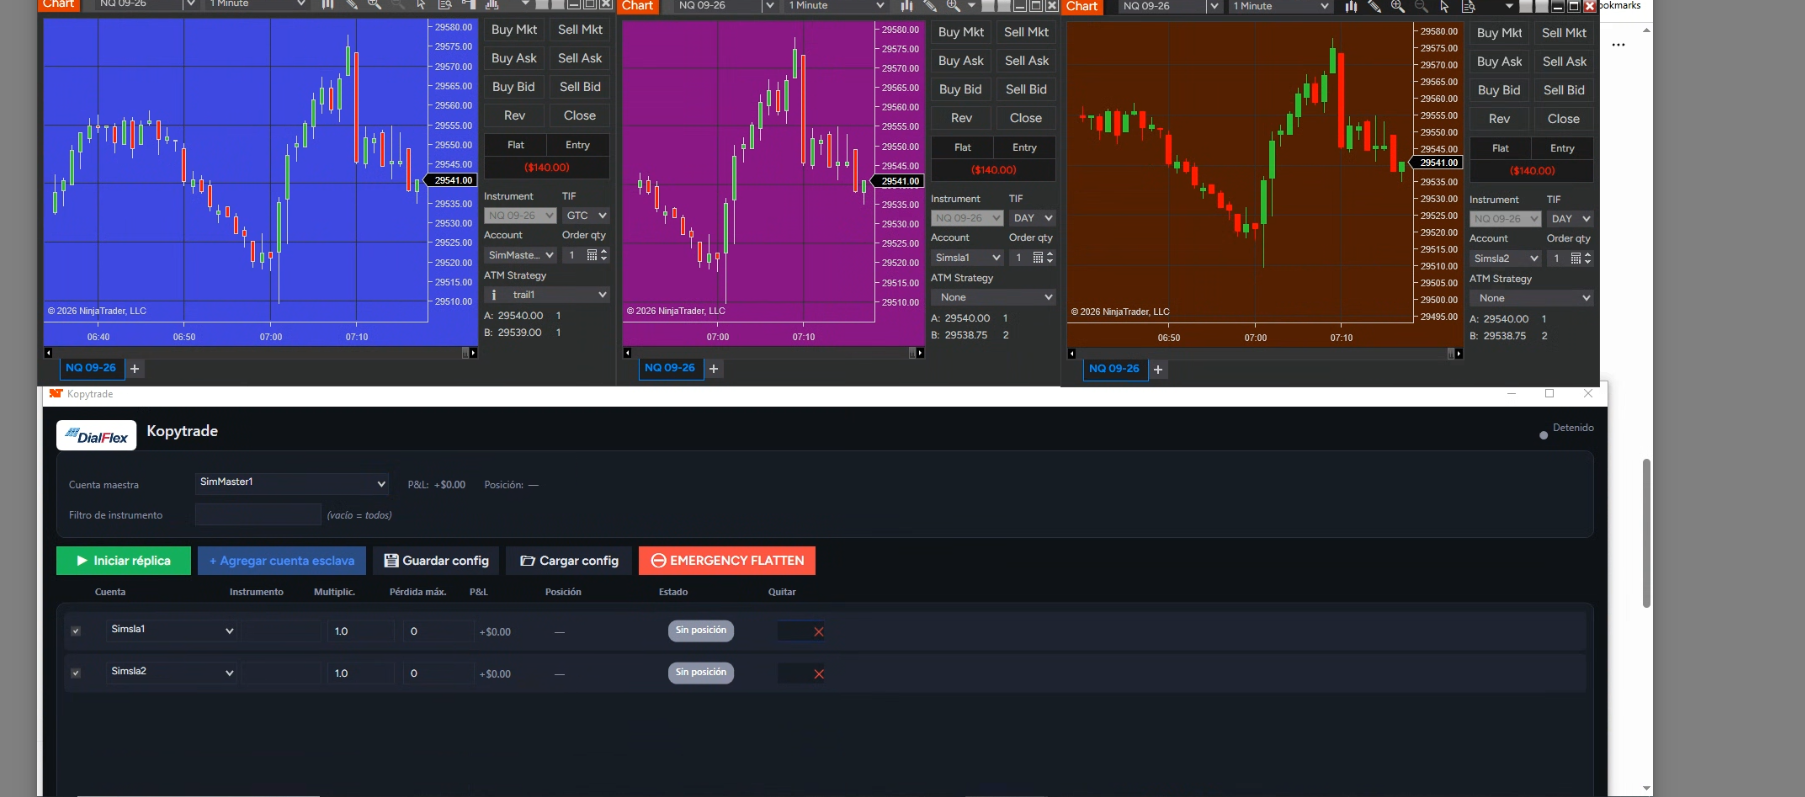Viewport: 1805px width, 797px height.
Task: Click Cargar config button
Action: (x=569, y=561)
